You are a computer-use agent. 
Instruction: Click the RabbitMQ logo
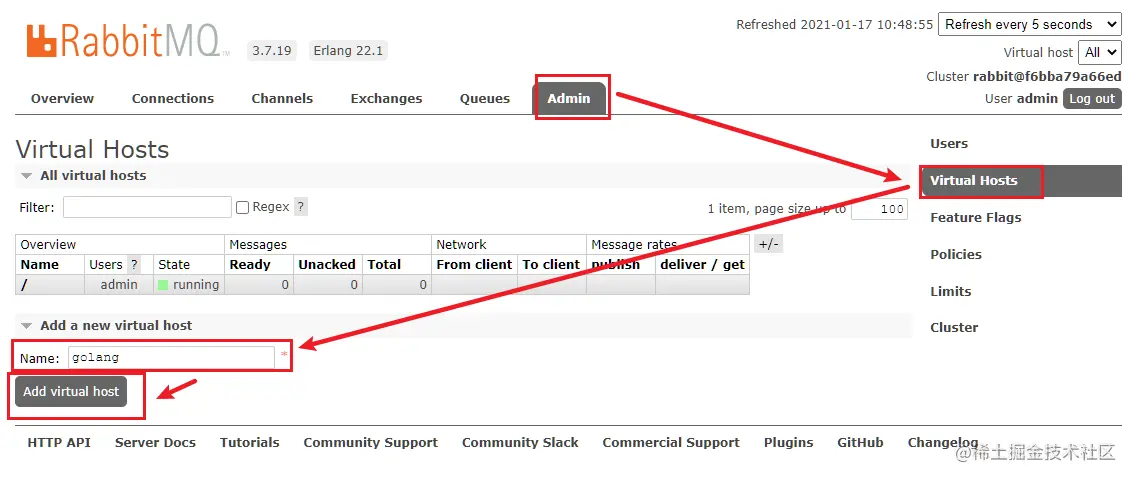tap(129, 40)
